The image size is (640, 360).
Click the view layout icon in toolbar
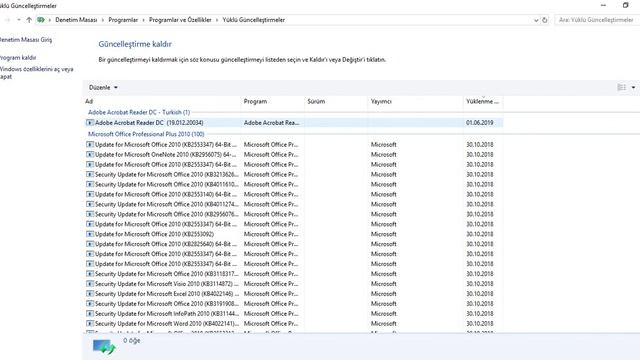tap(622, 87)
